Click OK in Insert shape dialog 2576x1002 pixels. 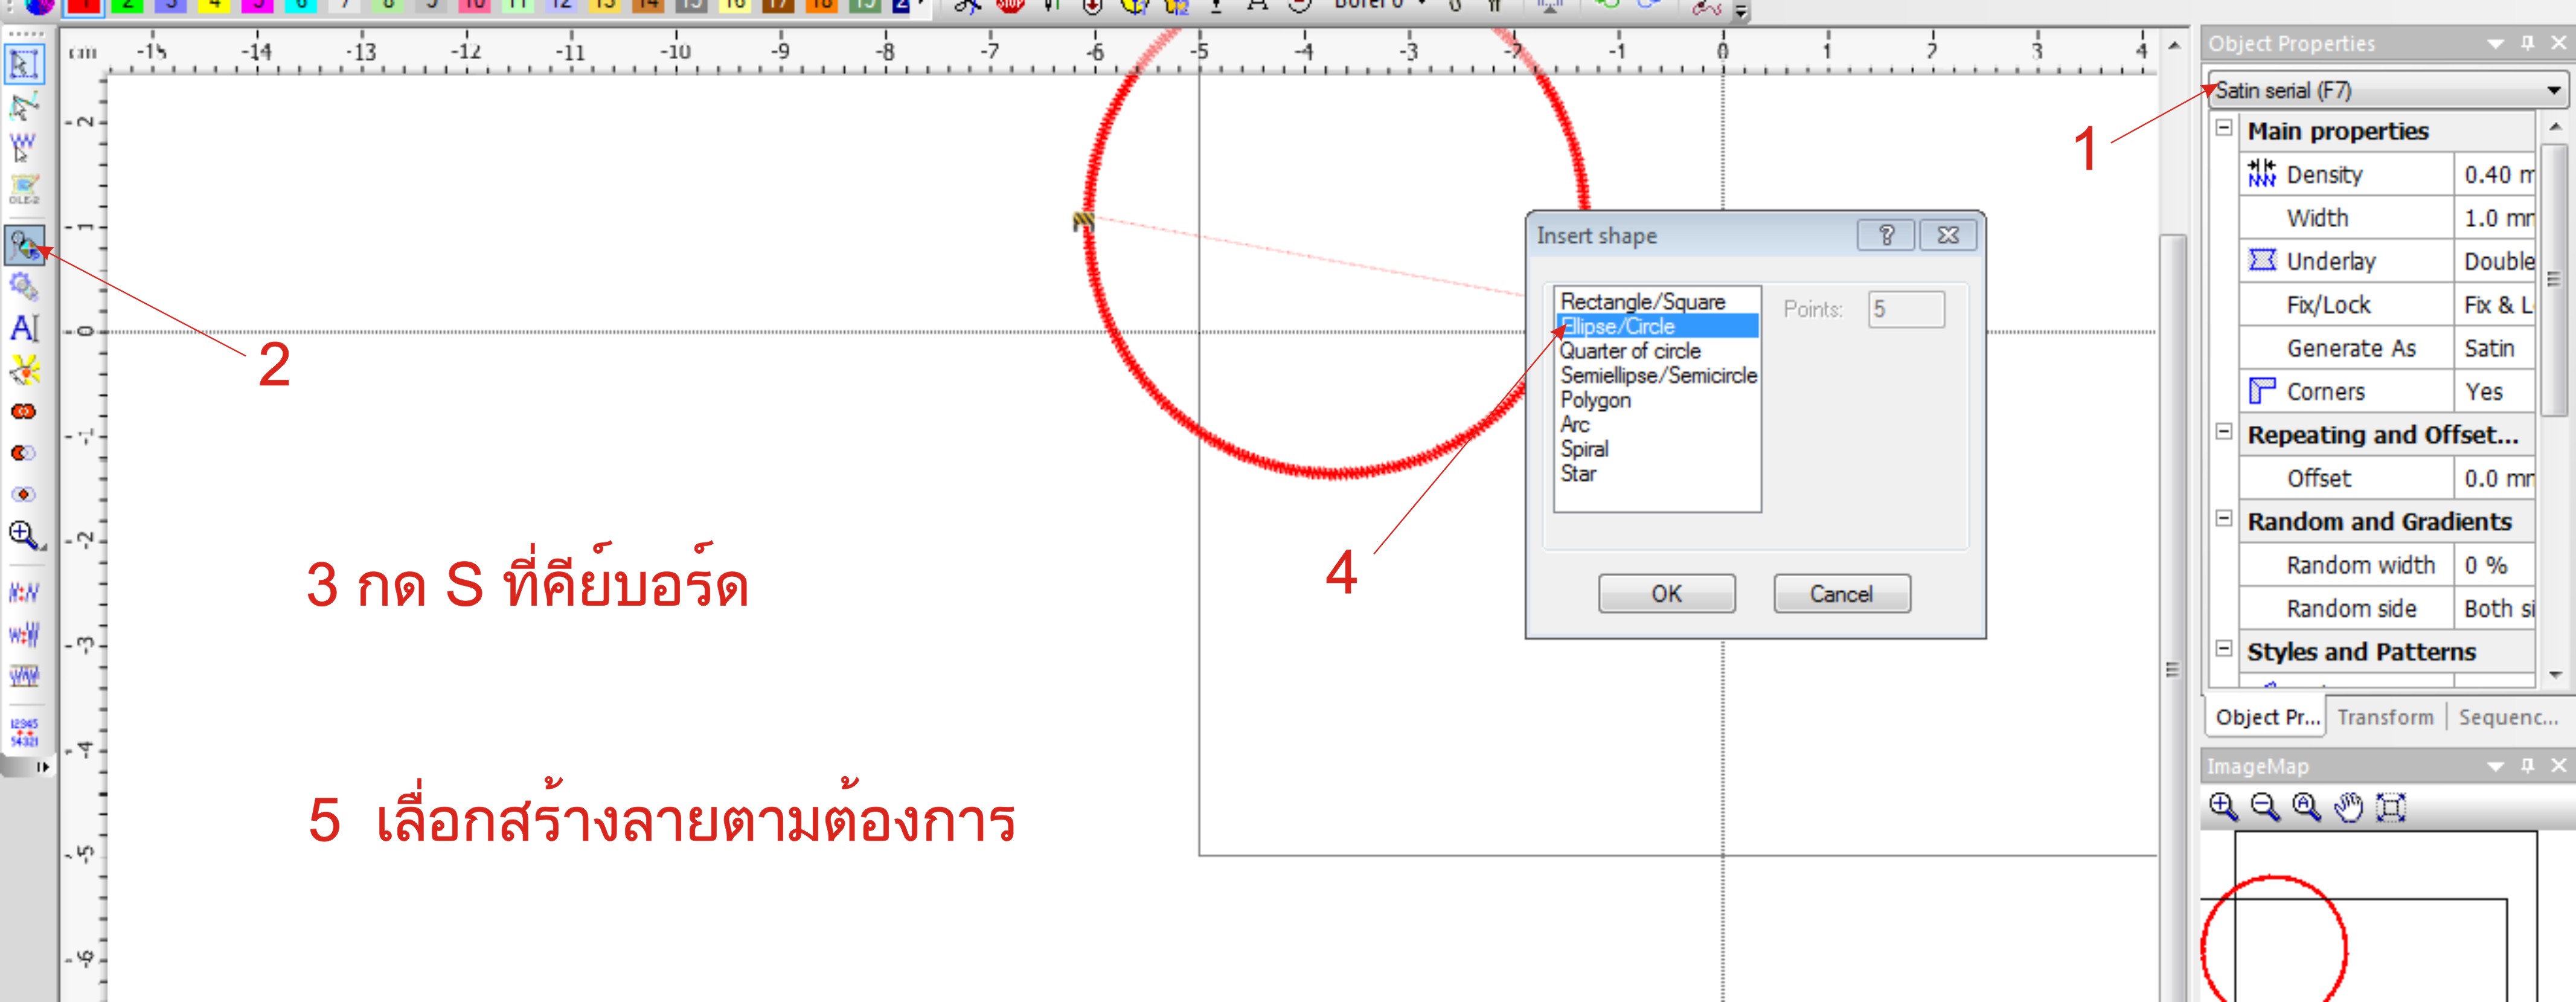point(1666,594)
